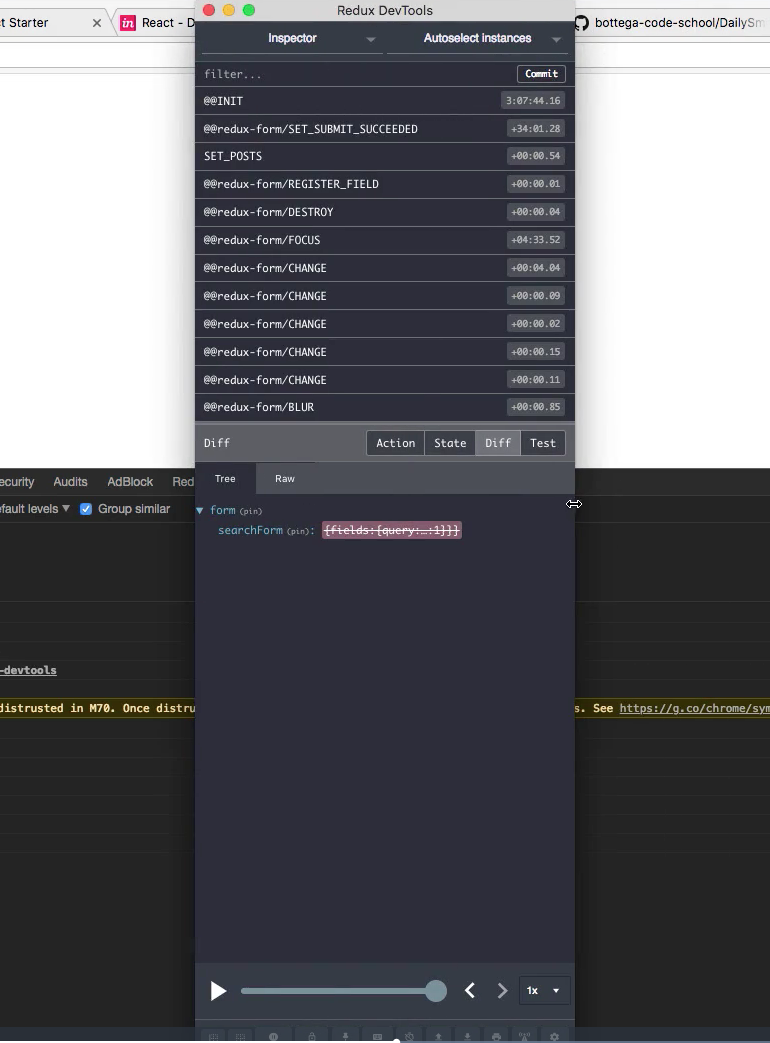Switch to the bottega-code-school GitHub tab

[672, 23]
